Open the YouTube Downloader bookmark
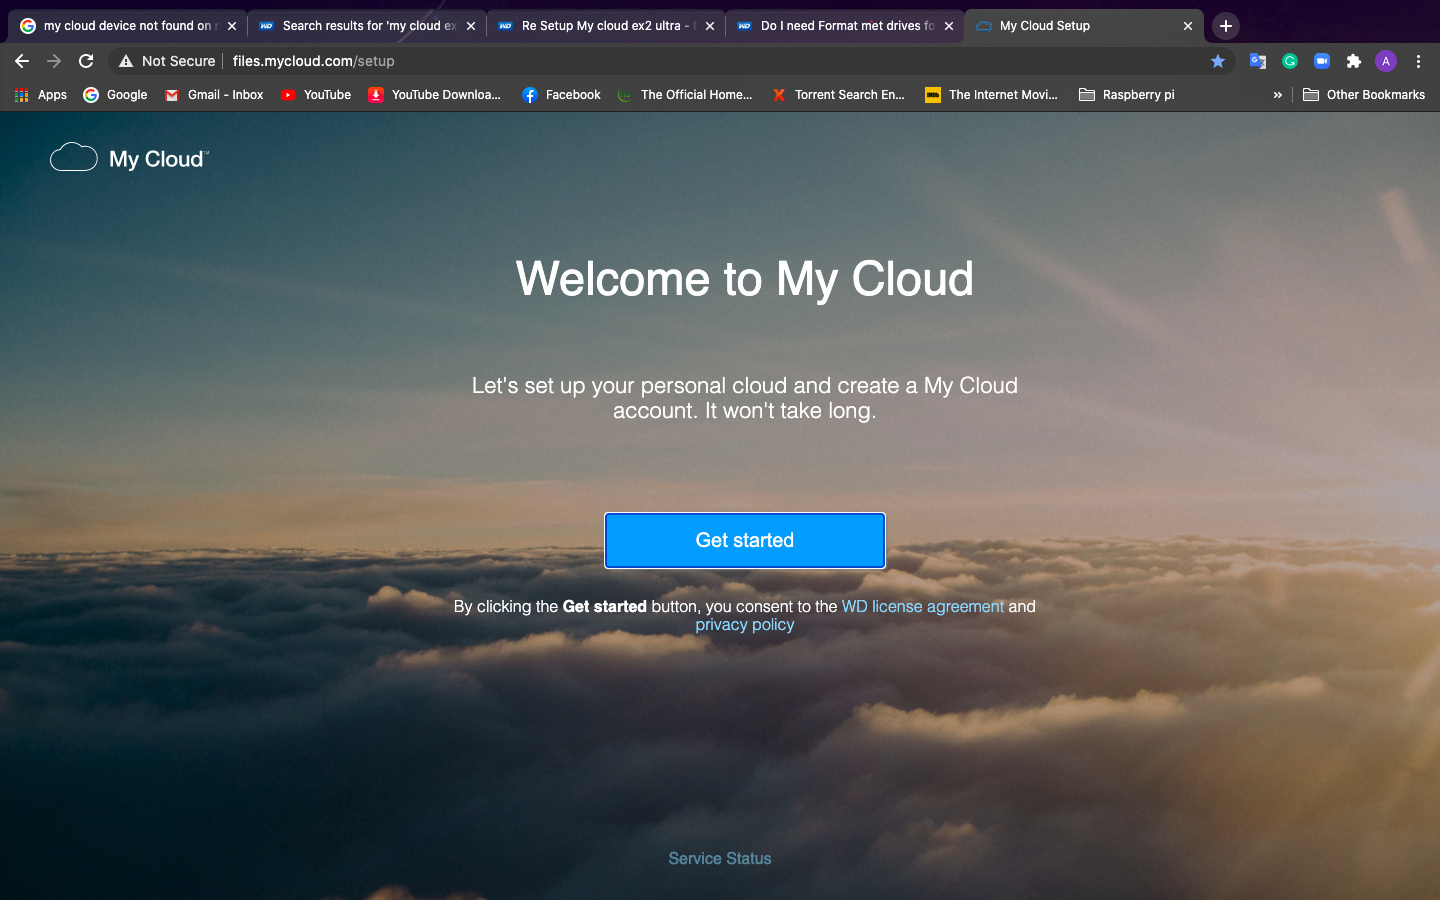Viewport: 1440px width, 900px height. pos(435,95)
